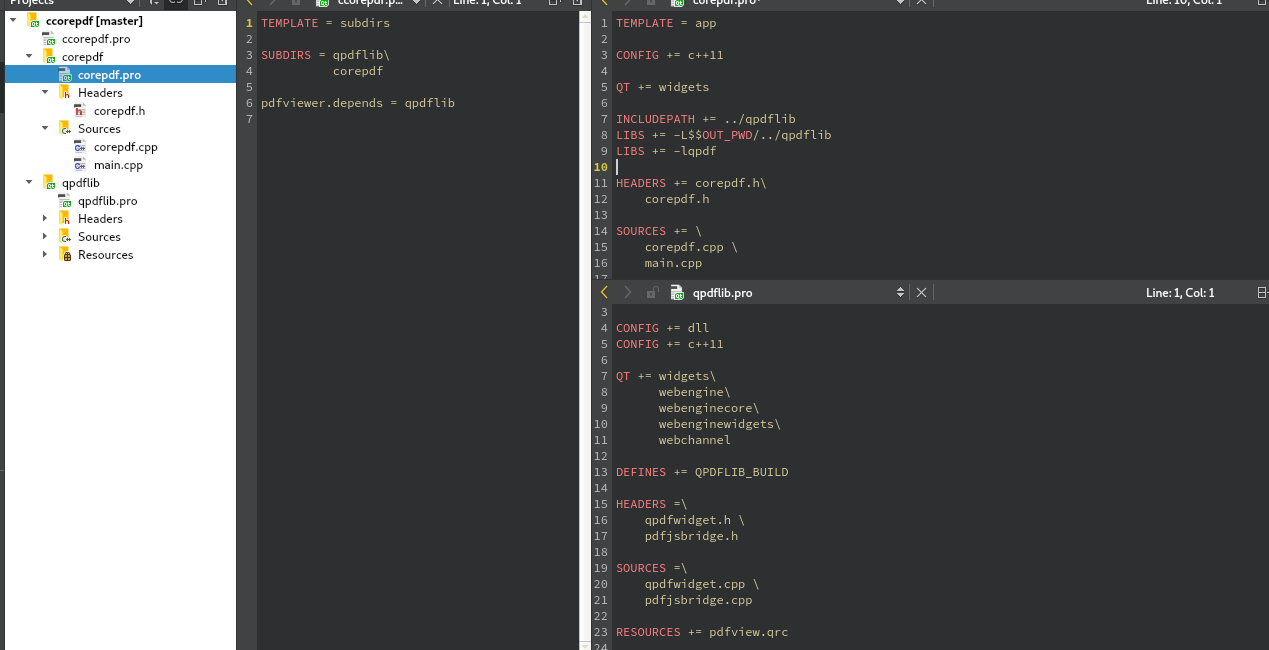Click 'qpdfwidget.cpp \' in the SOURCES list
The width and height of the screenshot is (1269, 650).
702,584
